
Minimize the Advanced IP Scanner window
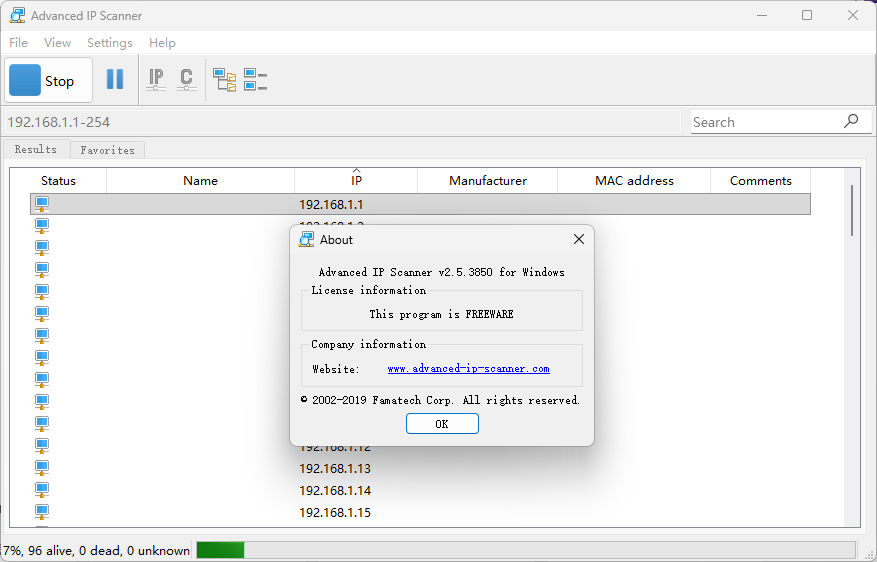coord(761,15)
